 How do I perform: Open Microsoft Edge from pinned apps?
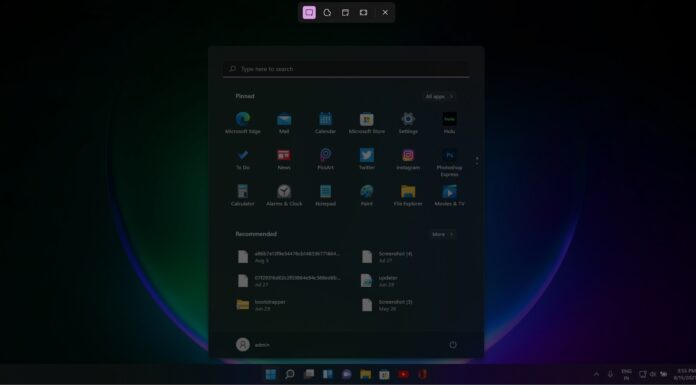pos(242,123)
